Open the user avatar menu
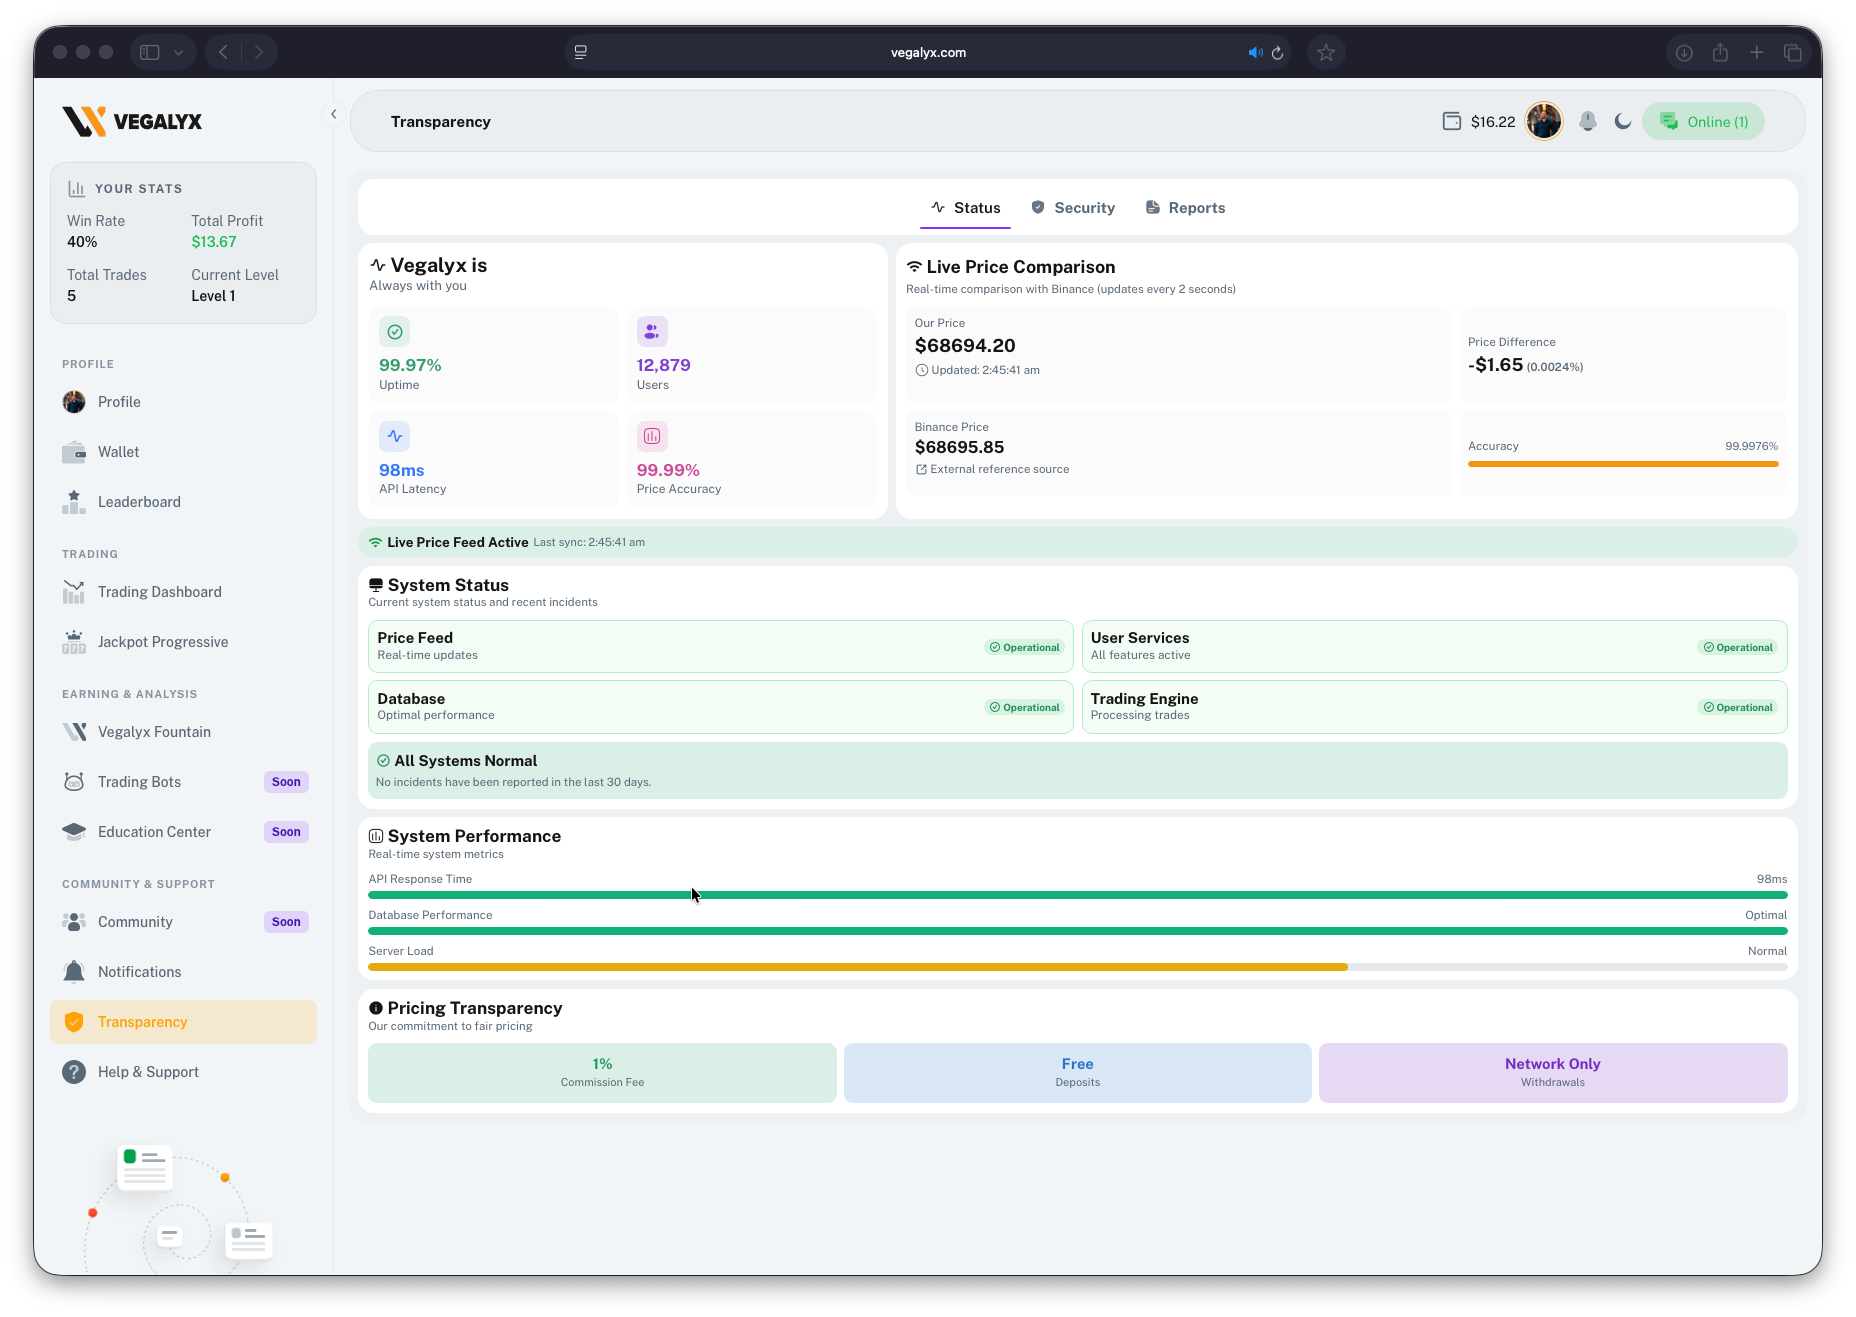Image resolution: width=1856 pixels, height=1317 pixels. coord(1544,122)
